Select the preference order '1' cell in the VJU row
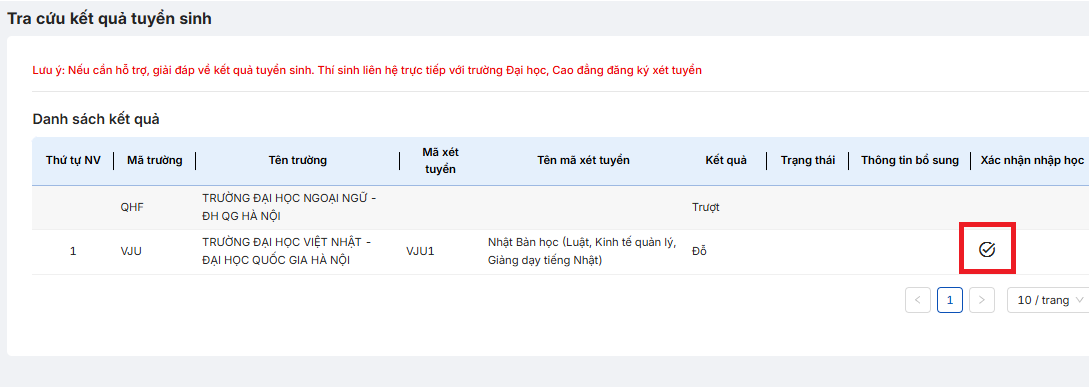The height and width of the screenshot is (387, 1089). point(73,252)
